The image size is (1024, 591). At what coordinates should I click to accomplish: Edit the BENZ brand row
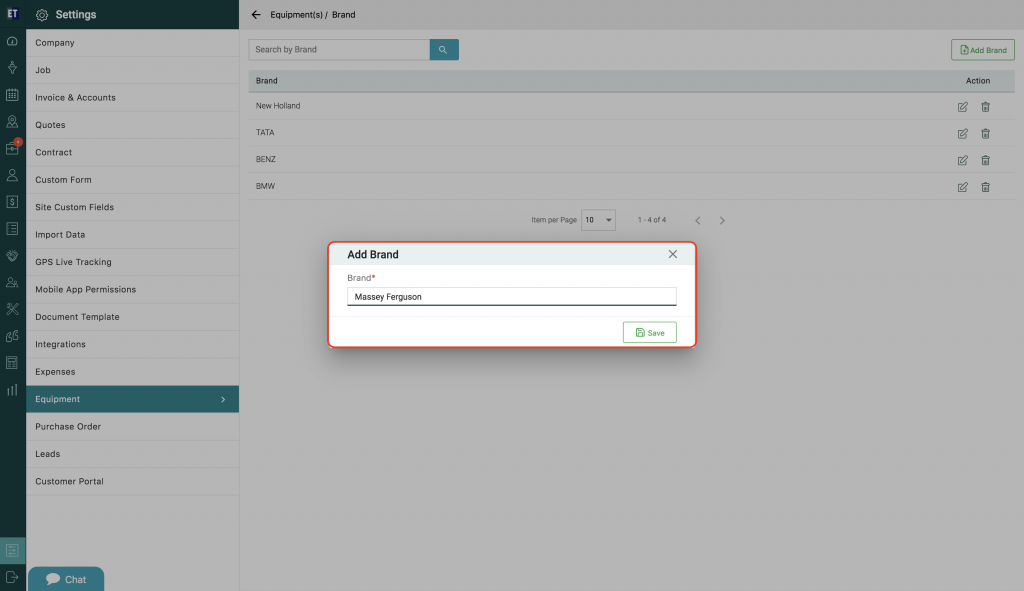tap(963, 160)
